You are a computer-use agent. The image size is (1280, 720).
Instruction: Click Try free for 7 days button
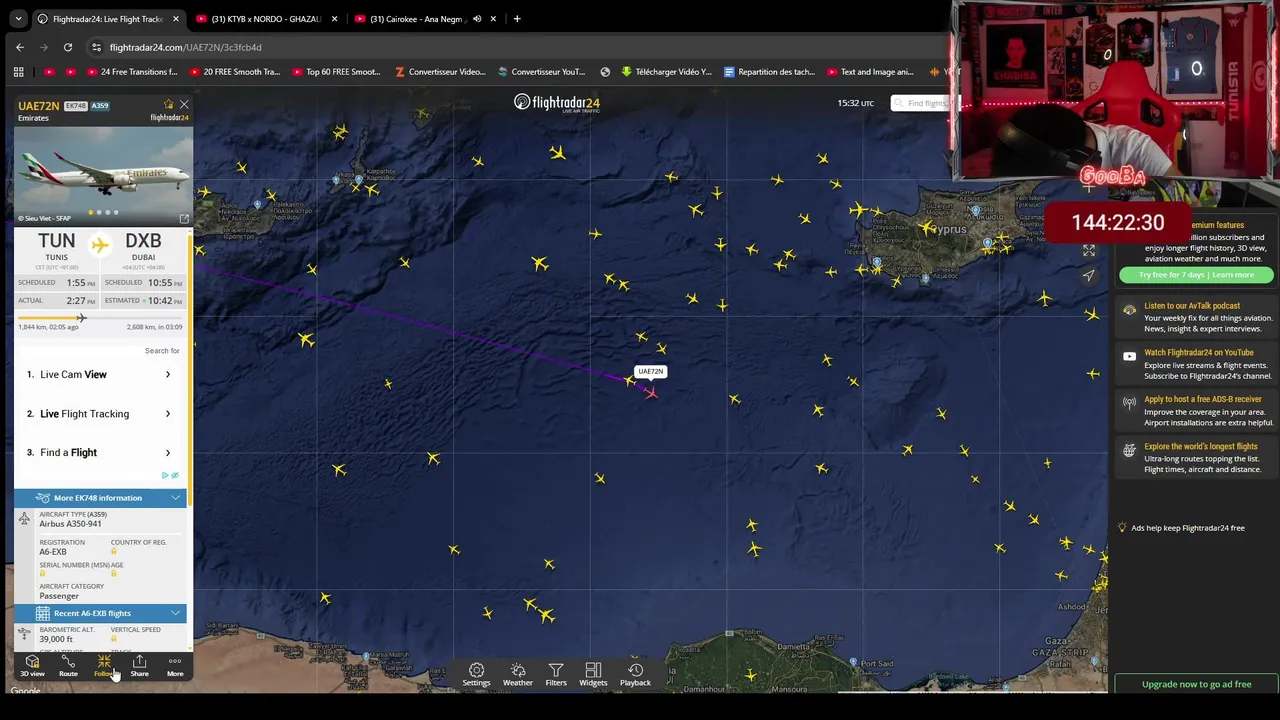pyautogui.click(x=1196, y=275)
